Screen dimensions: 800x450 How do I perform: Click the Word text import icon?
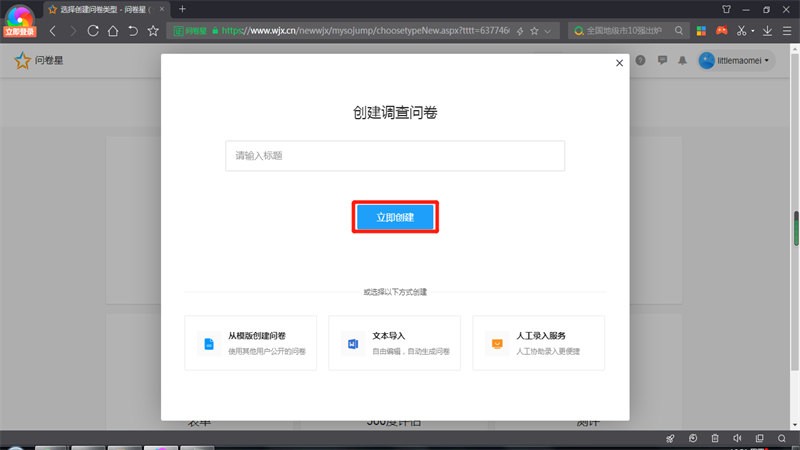tap(353, 344)
